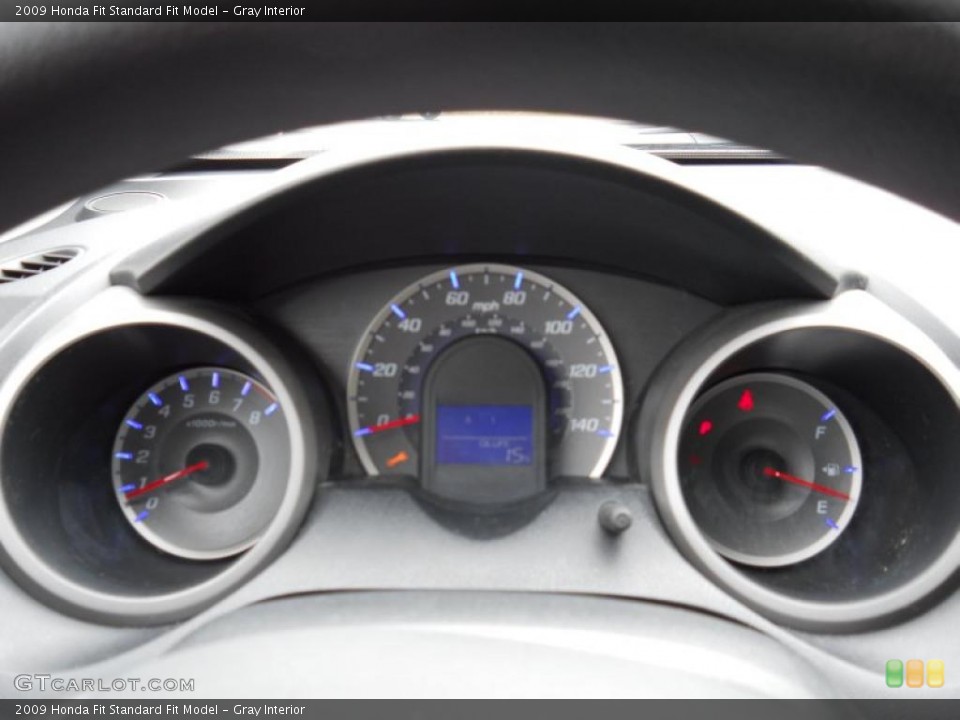Click the yellow square icon
Viewport: 960px width, 720px height.
[935, 673]
